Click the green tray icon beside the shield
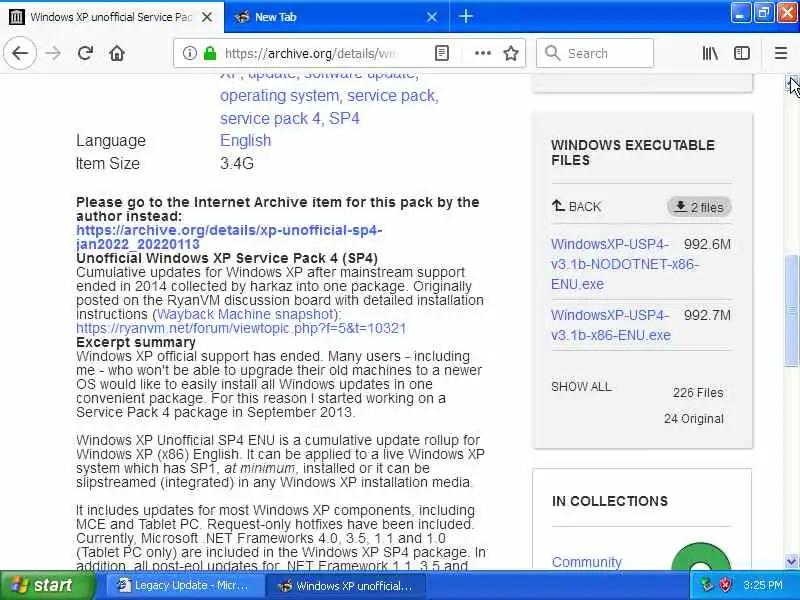Screen dimensions: 800x600 [706, 585]
